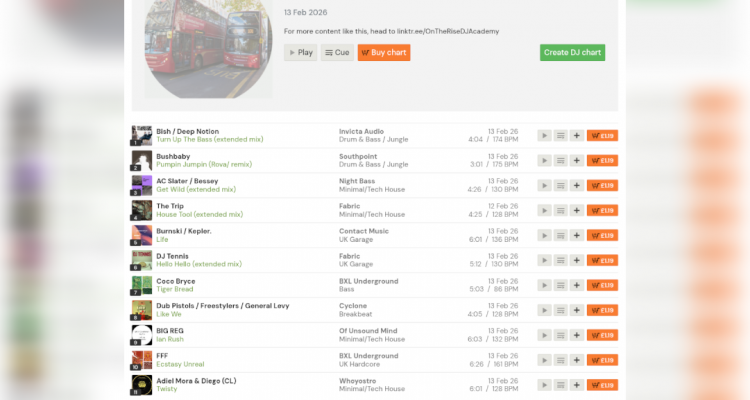The height and width of the screenshot is (400, 750).
Task: Click the plus icon on the Twisty row
Action: [x=576, y=385]
